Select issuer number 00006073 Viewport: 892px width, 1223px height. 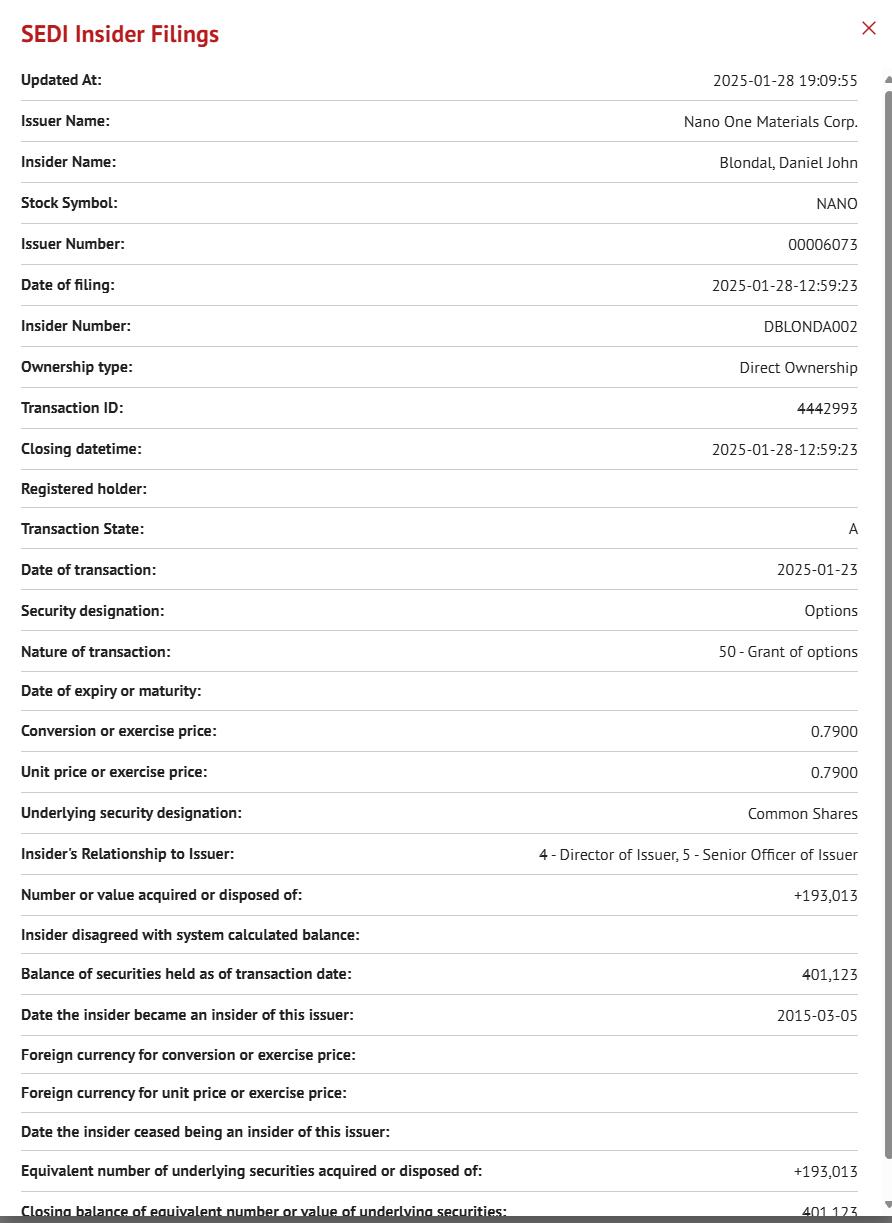point(822,245)
